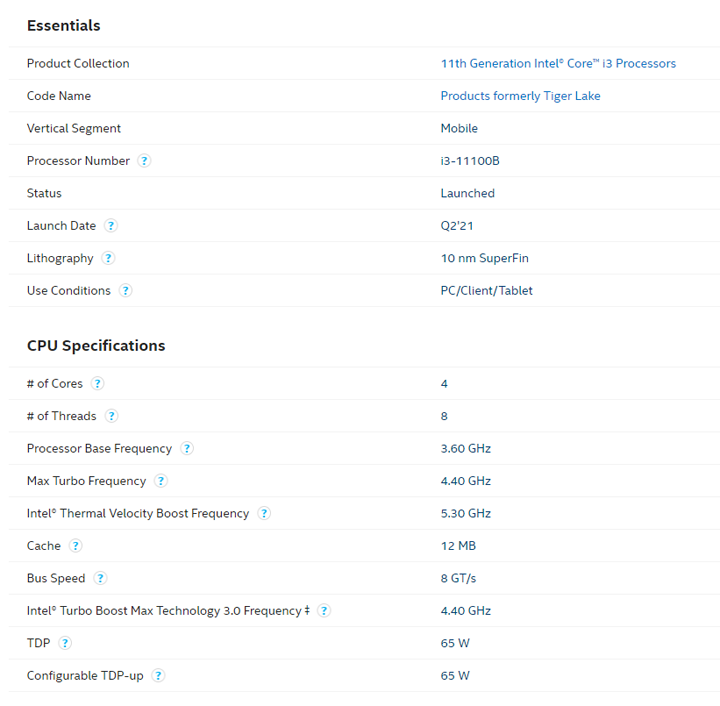720x706 pixels.
Task: Show help for Max Turbo Frequency
Action: point(160,481)
